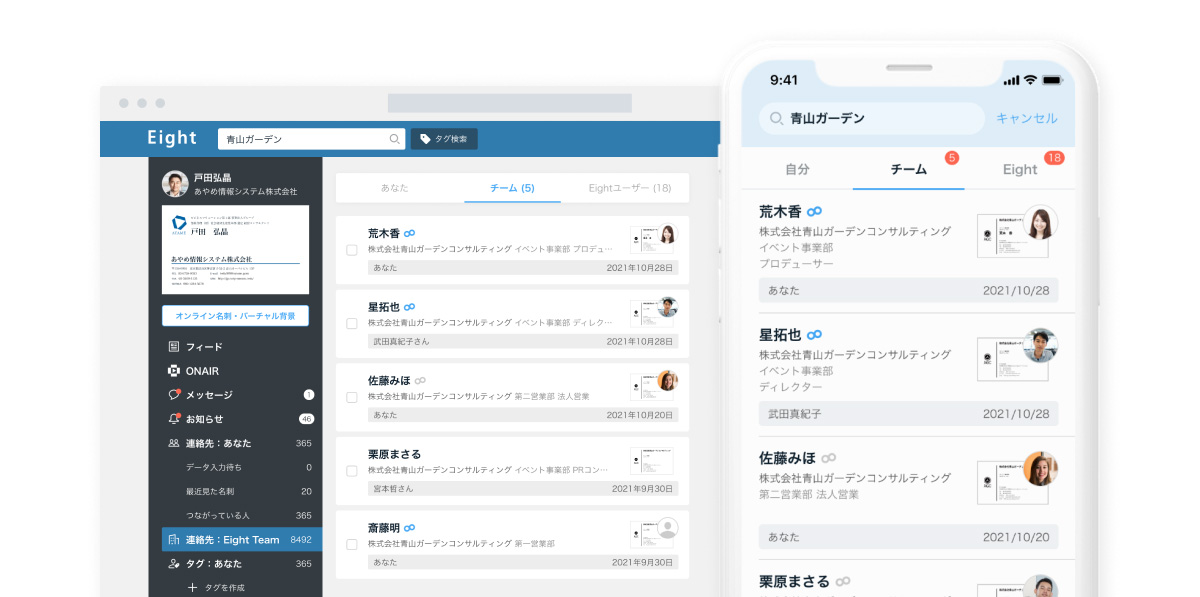This screenshot has width=1200, height=597.
Task: Click the magnifier icon in the search bar
Action: coord(394,138)
